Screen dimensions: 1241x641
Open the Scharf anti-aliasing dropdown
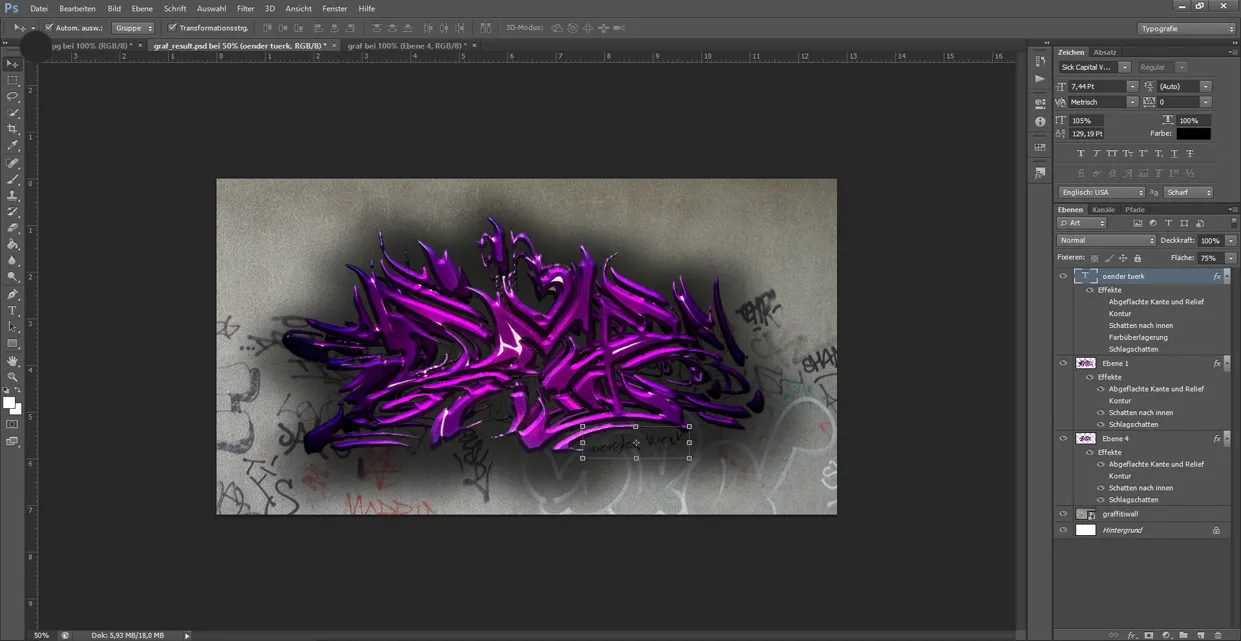(x=1188, y=192)
